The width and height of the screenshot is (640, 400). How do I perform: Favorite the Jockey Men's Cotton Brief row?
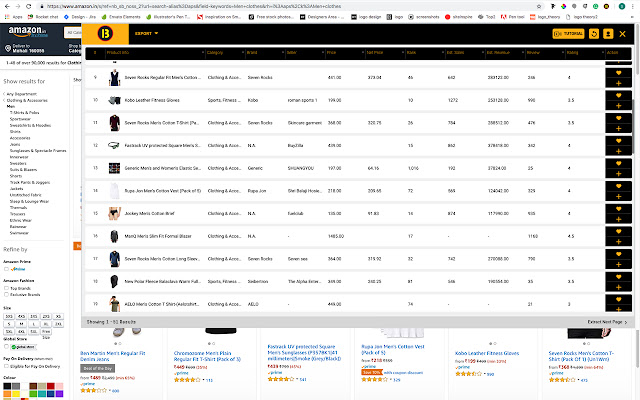coord(618,209)
